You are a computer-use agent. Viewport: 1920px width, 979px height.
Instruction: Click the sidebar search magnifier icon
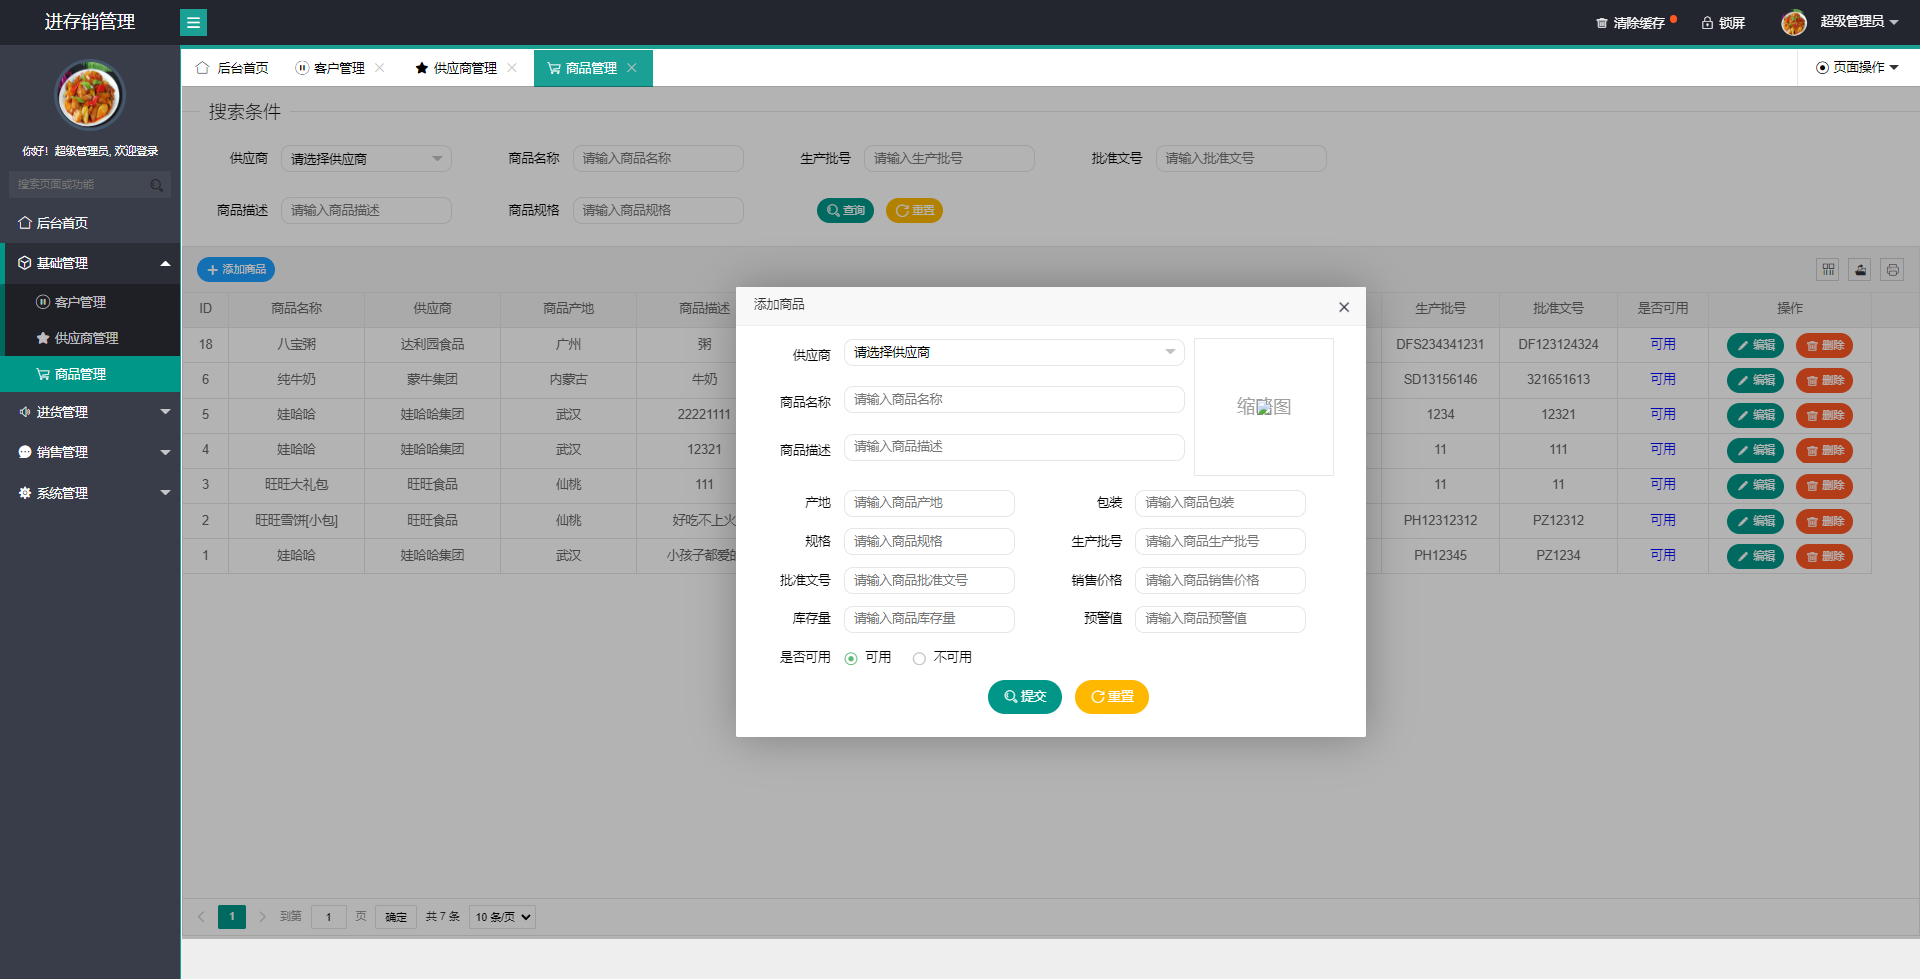[157, 185]
